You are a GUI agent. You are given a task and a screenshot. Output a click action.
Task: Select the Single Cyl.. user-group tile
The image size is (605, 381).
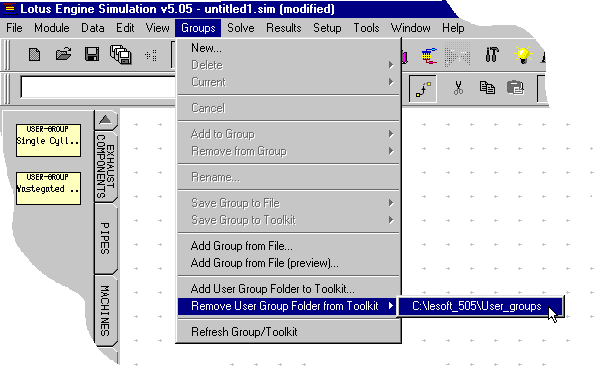tap(48, 140)
